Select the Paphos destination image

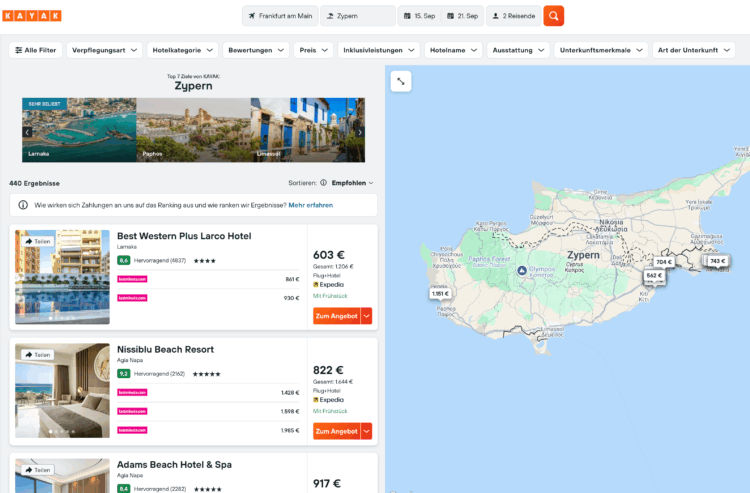pos(193,130)
